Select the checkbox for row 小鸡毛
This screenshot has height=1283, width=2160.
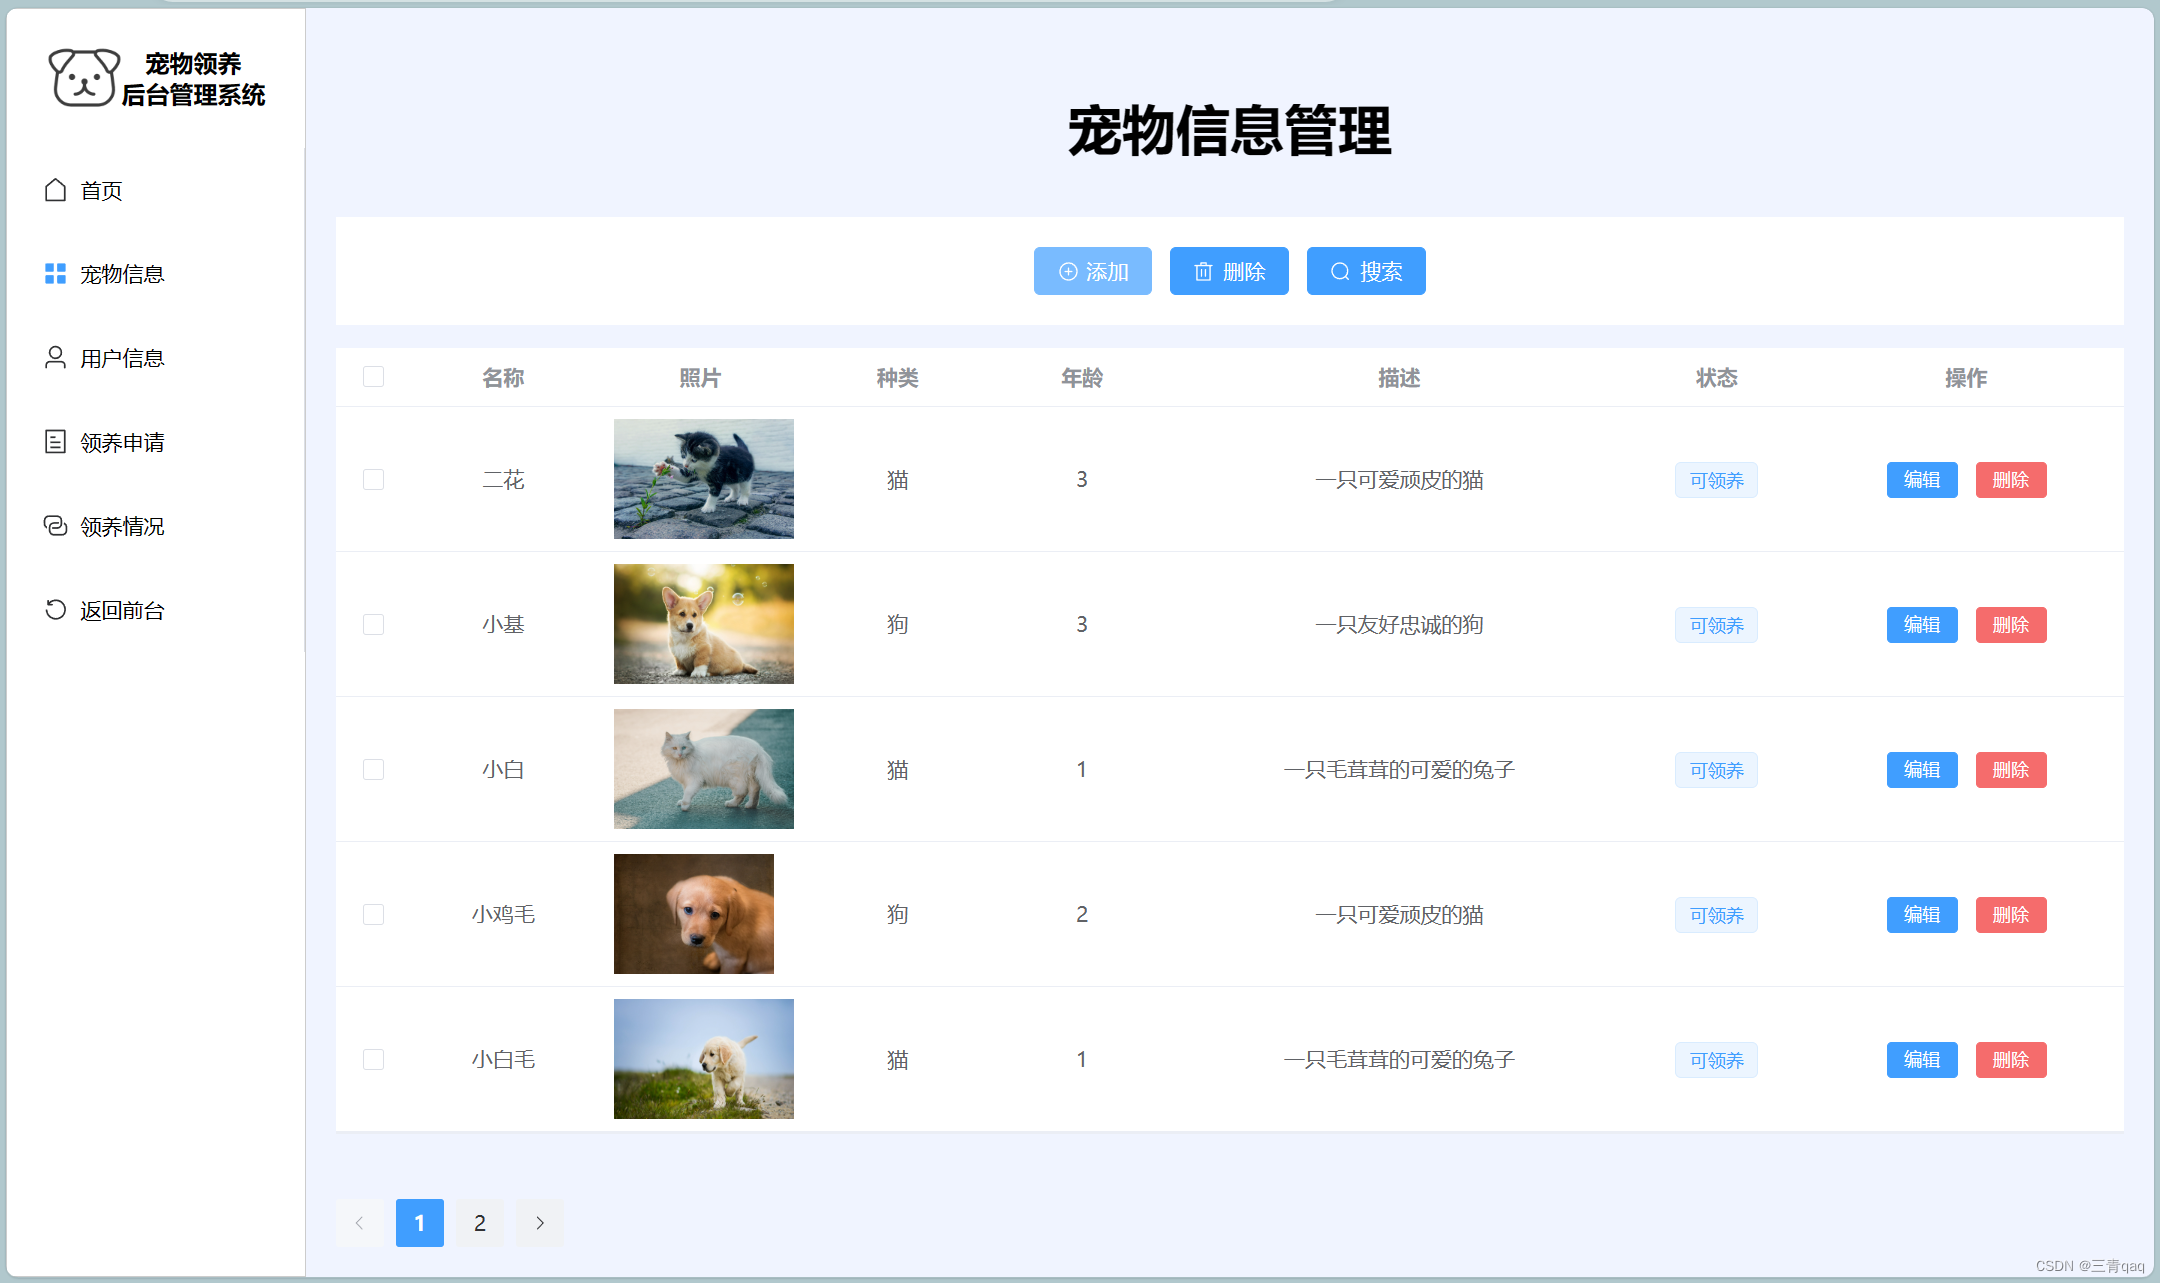coord(374,915)
